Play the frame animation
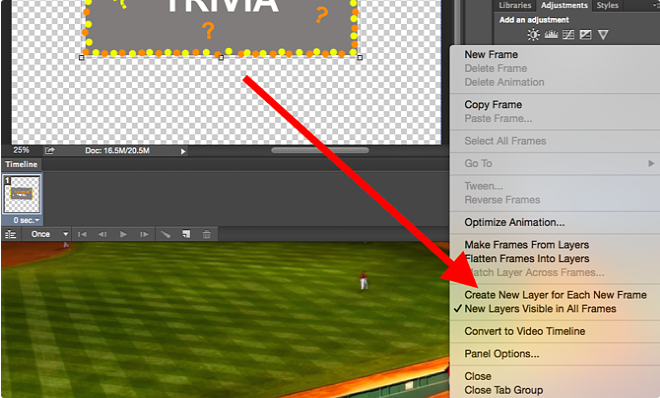Image resolution: width=660 pixels, height=398 pixels. [x=123, y=234]
